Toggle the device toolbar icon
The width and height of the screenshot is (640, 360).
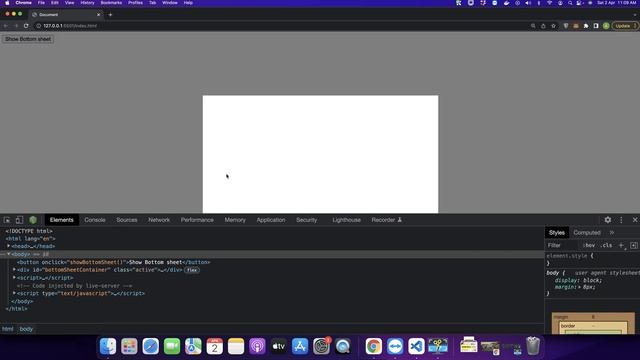pyautogui.click(x=19, y=220)
